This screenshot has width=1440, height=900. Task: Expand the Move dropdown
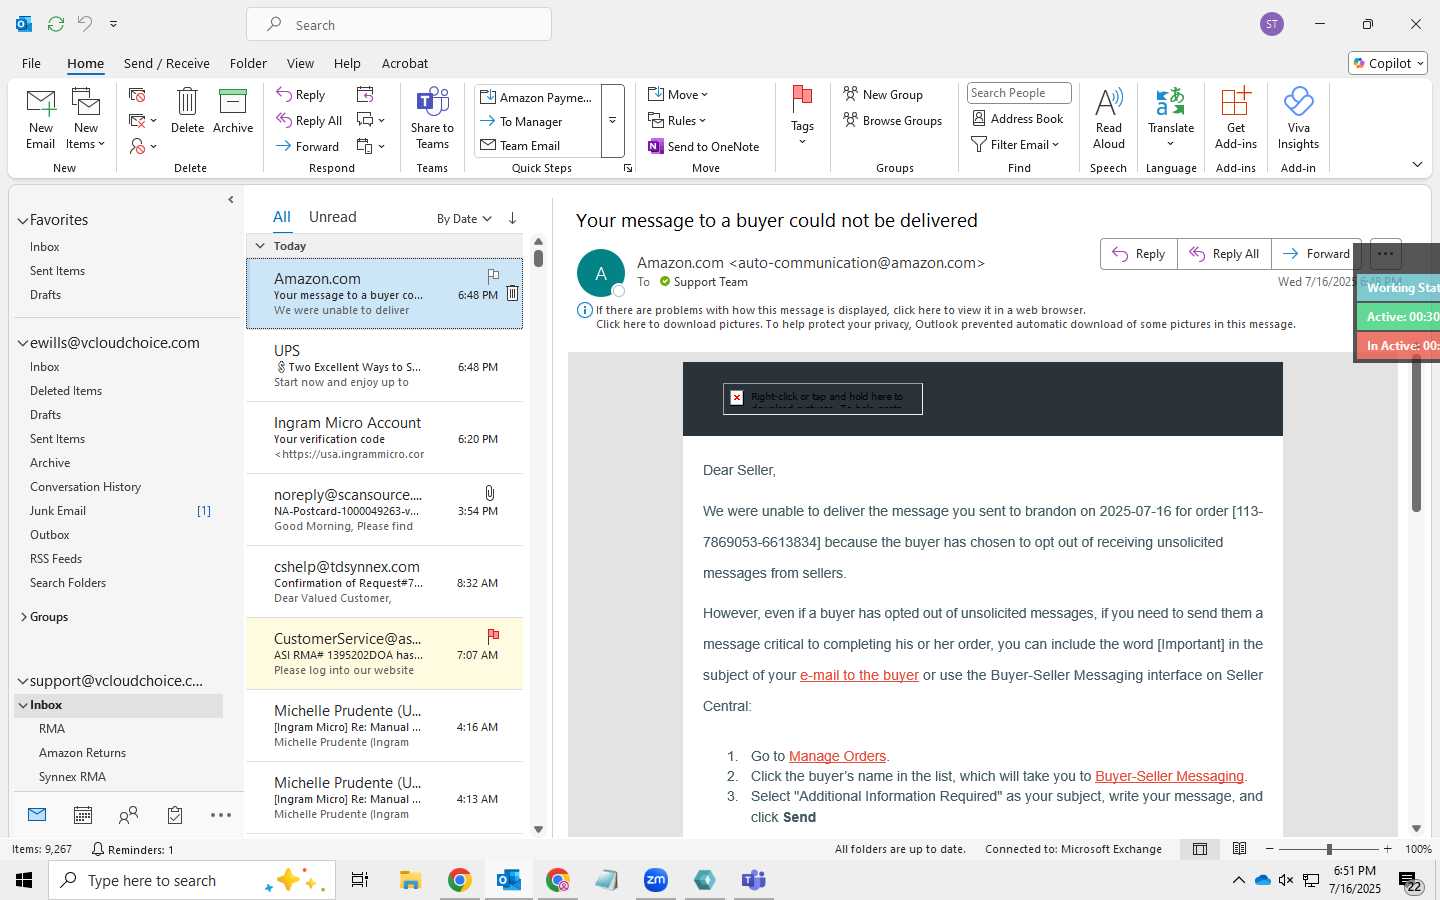(678, 94)
